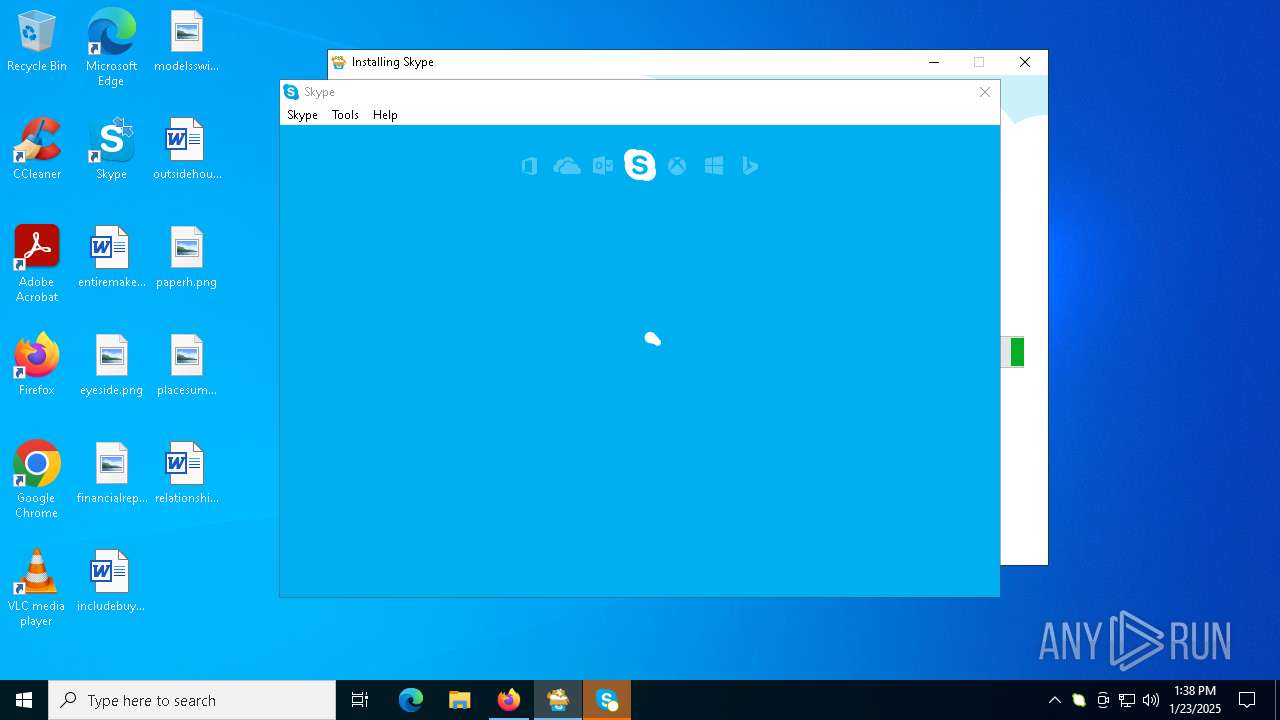
Task: Open Edge from the taskbar
Action: (x=411, y=700)
